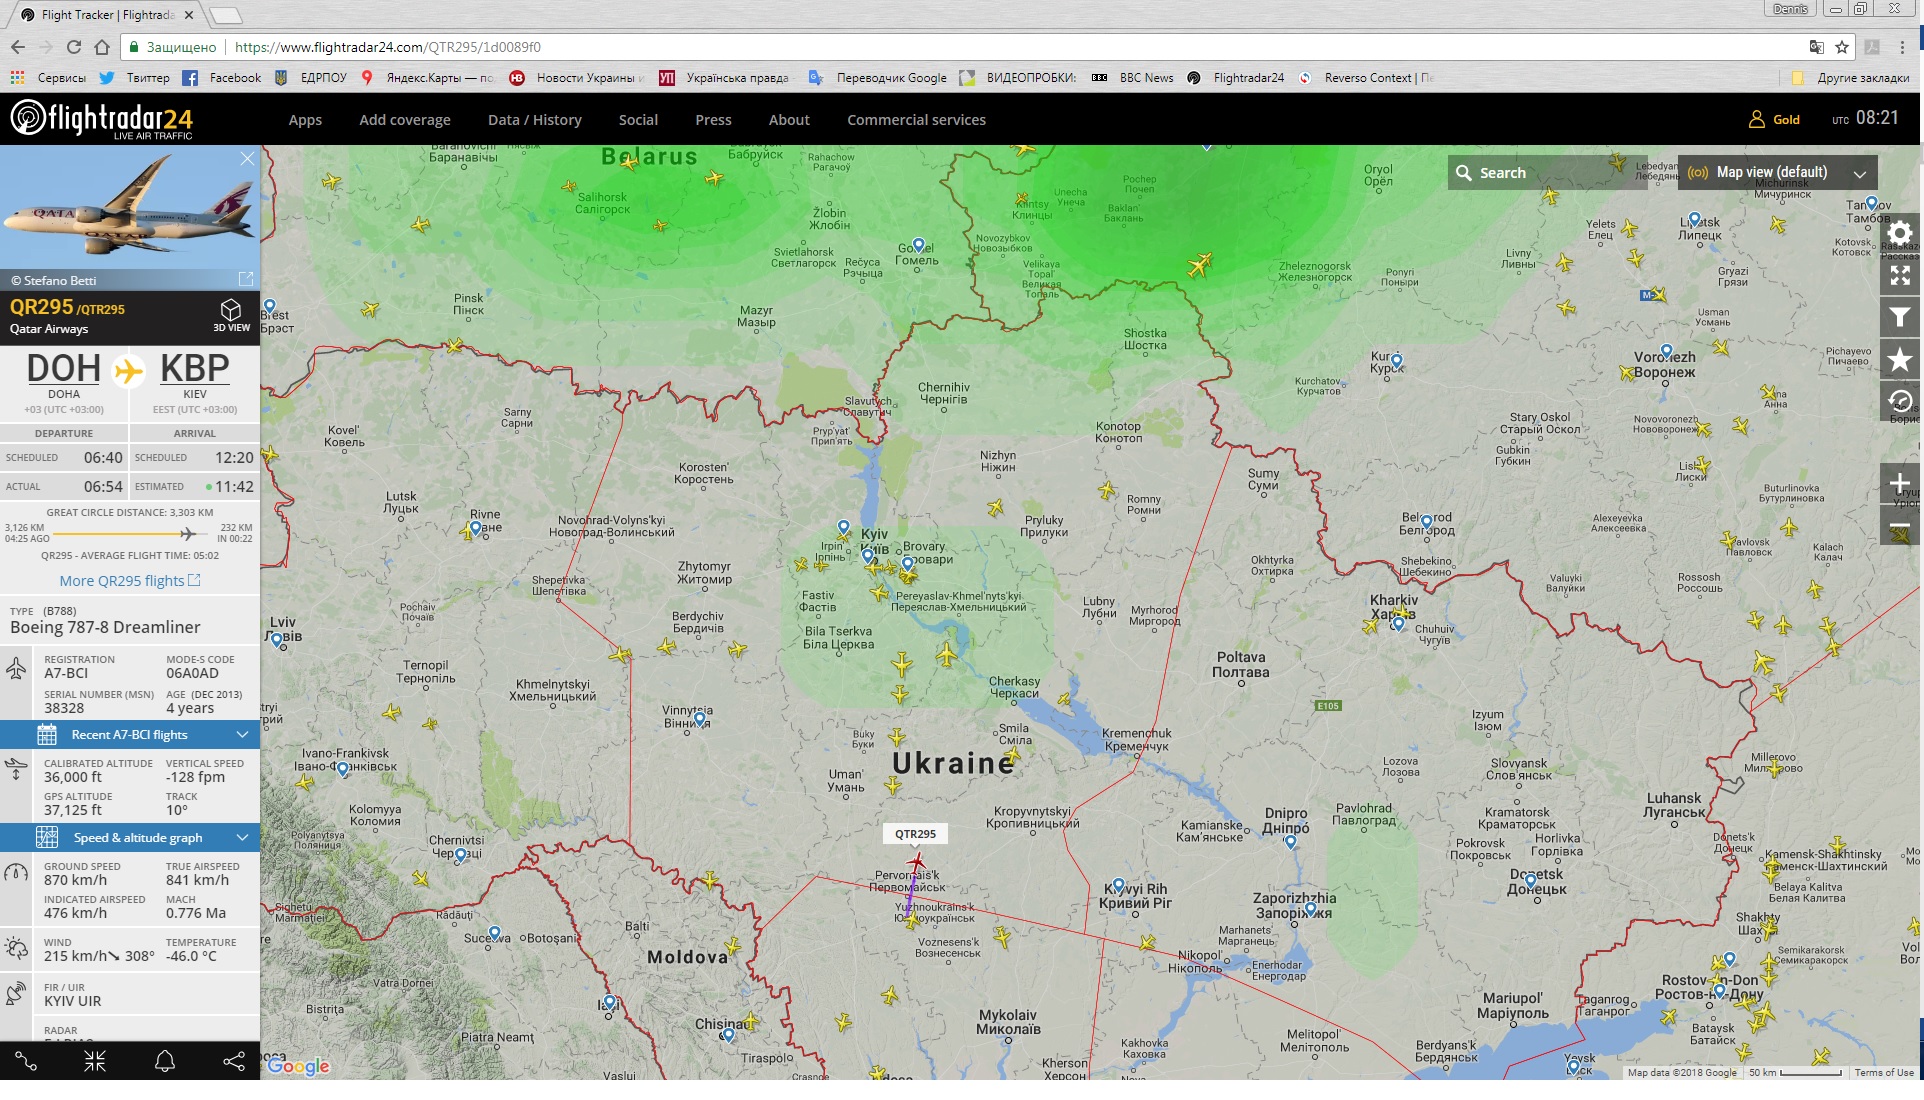Open the playback history icon
This screenshot has height=1100, width=1924.
(1899, 402)
